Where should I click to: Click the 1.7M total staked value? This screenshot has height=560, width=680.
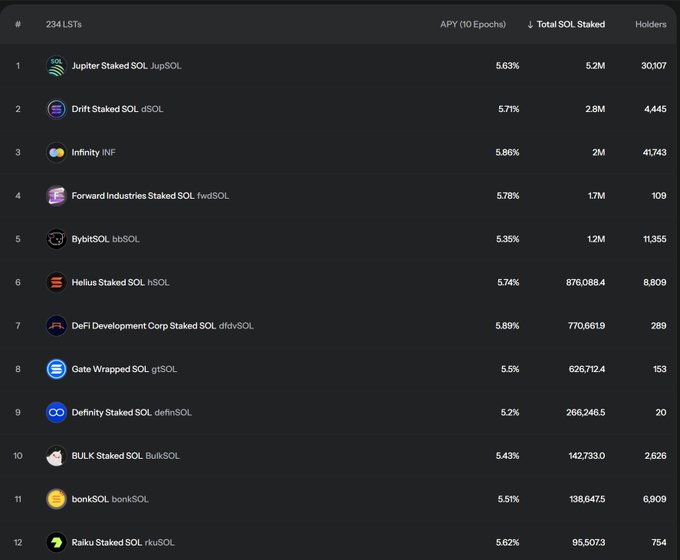597,196
